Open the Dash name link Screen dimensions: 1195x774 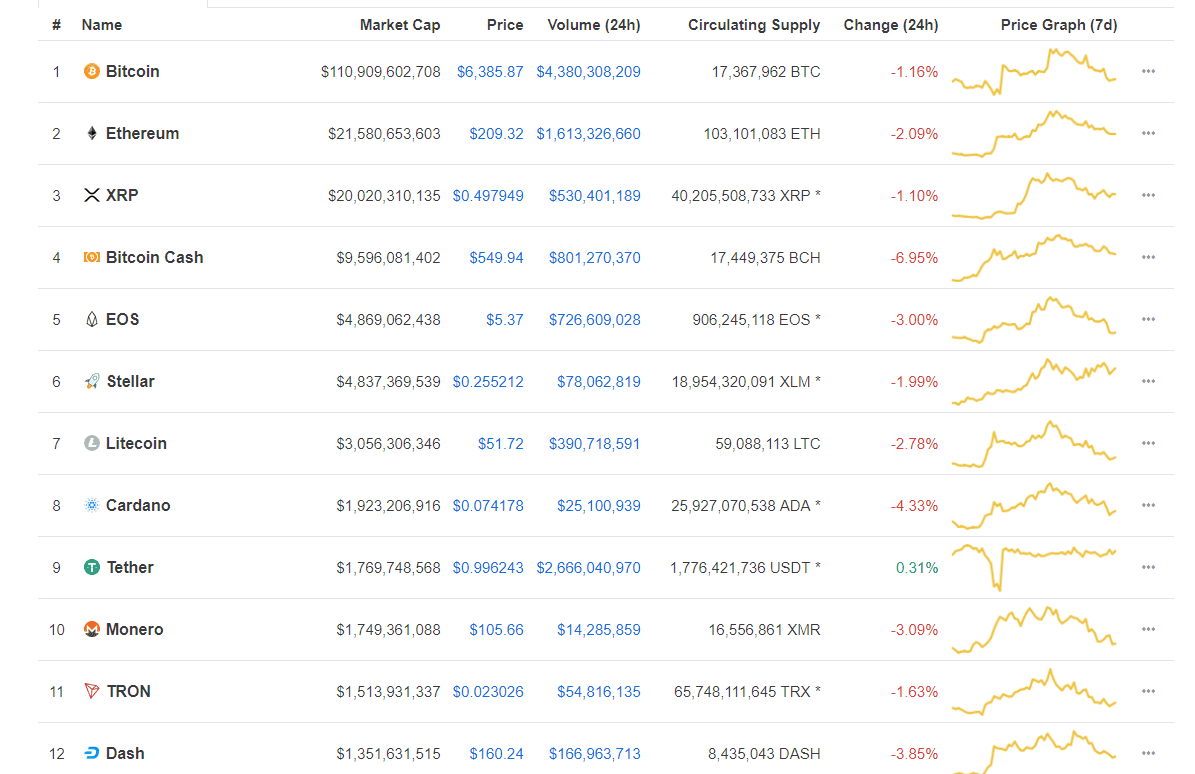pyautogui.click(x=125, y=753)
